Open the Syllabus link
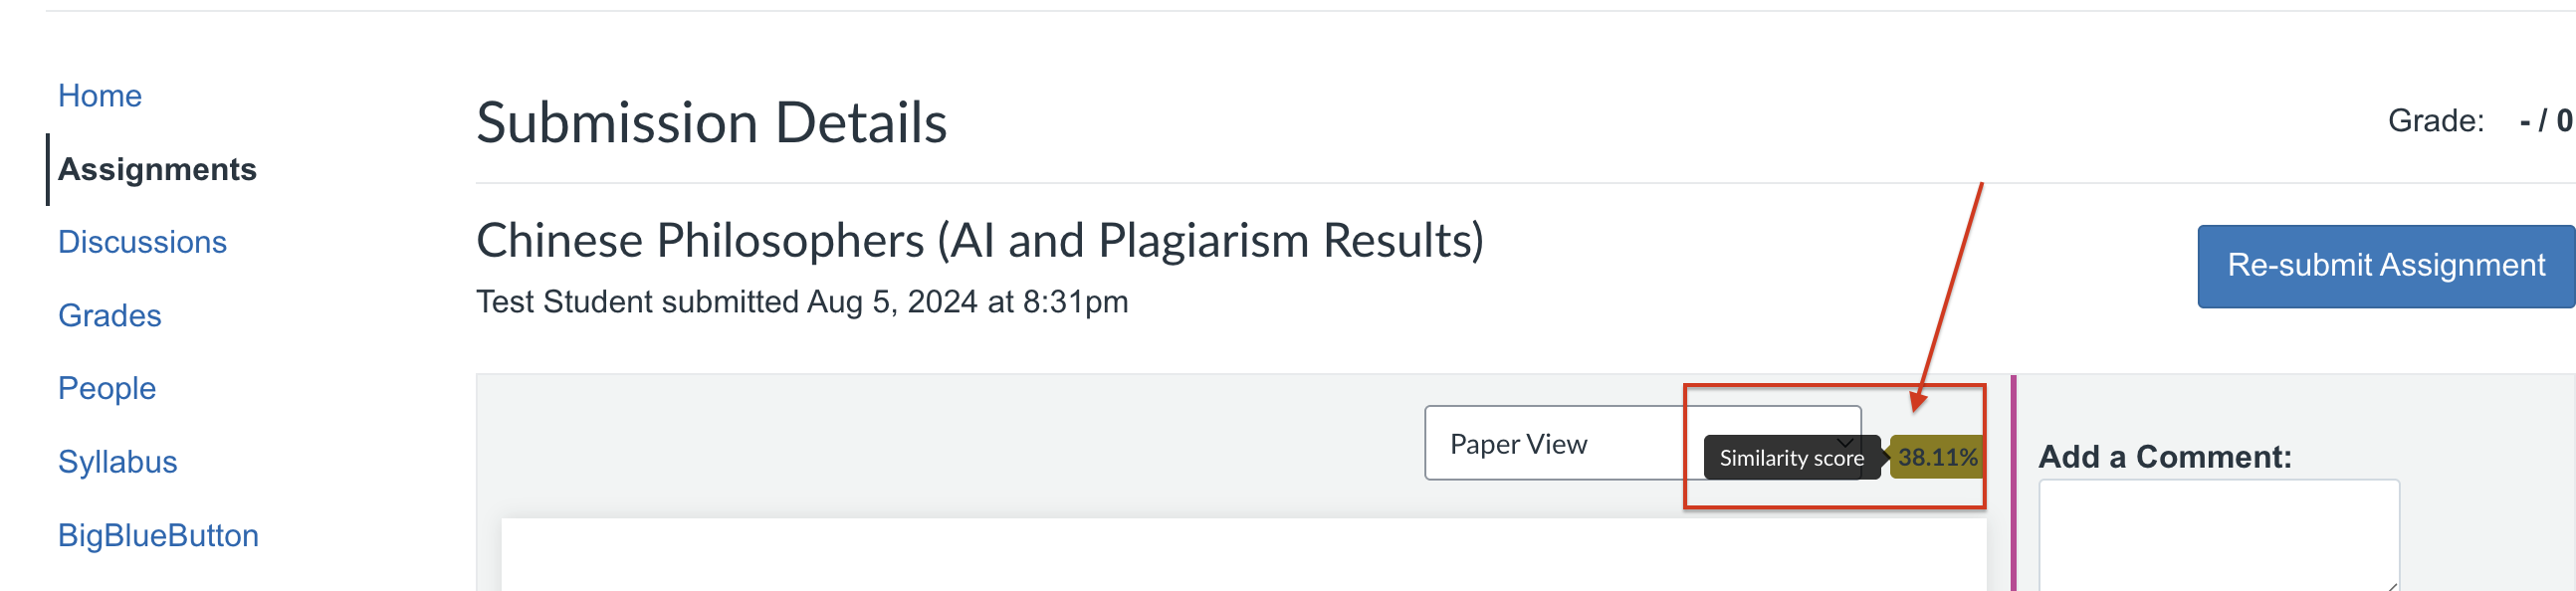Screen dimensions: 2576x591 coord(117,461)
